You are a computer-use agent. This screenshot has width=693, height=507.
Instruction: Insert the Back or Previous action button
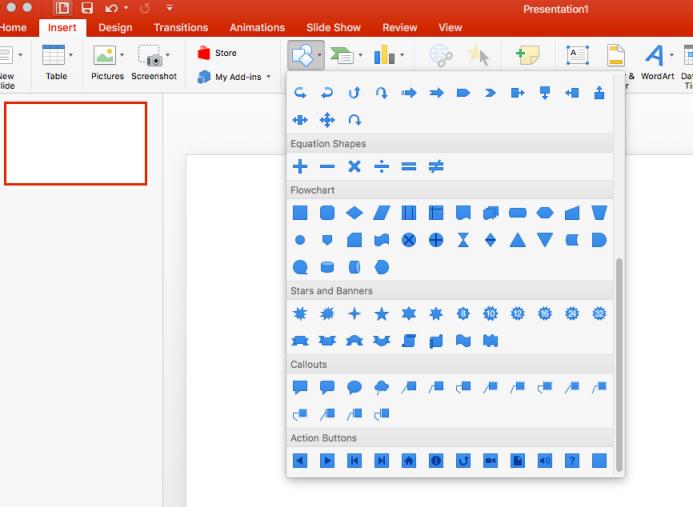pos(300,461)
